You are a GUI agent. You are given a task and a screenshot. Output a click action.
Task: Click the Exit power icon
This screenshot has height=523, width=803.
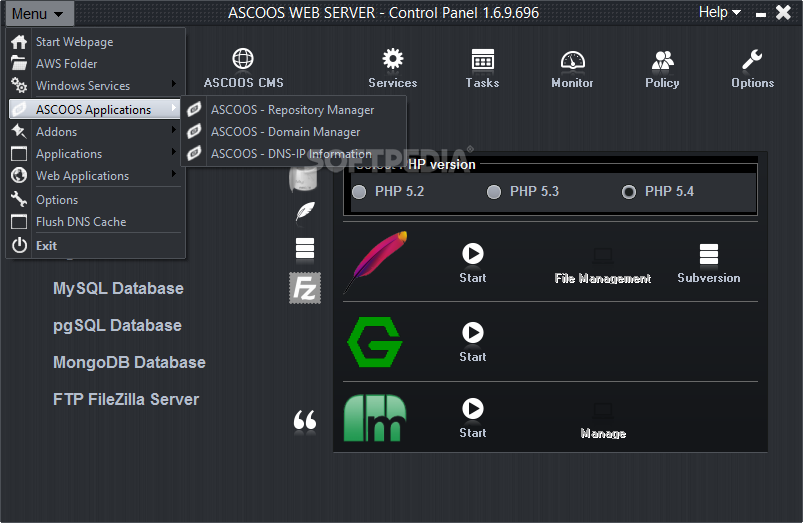tap(19, 245)
